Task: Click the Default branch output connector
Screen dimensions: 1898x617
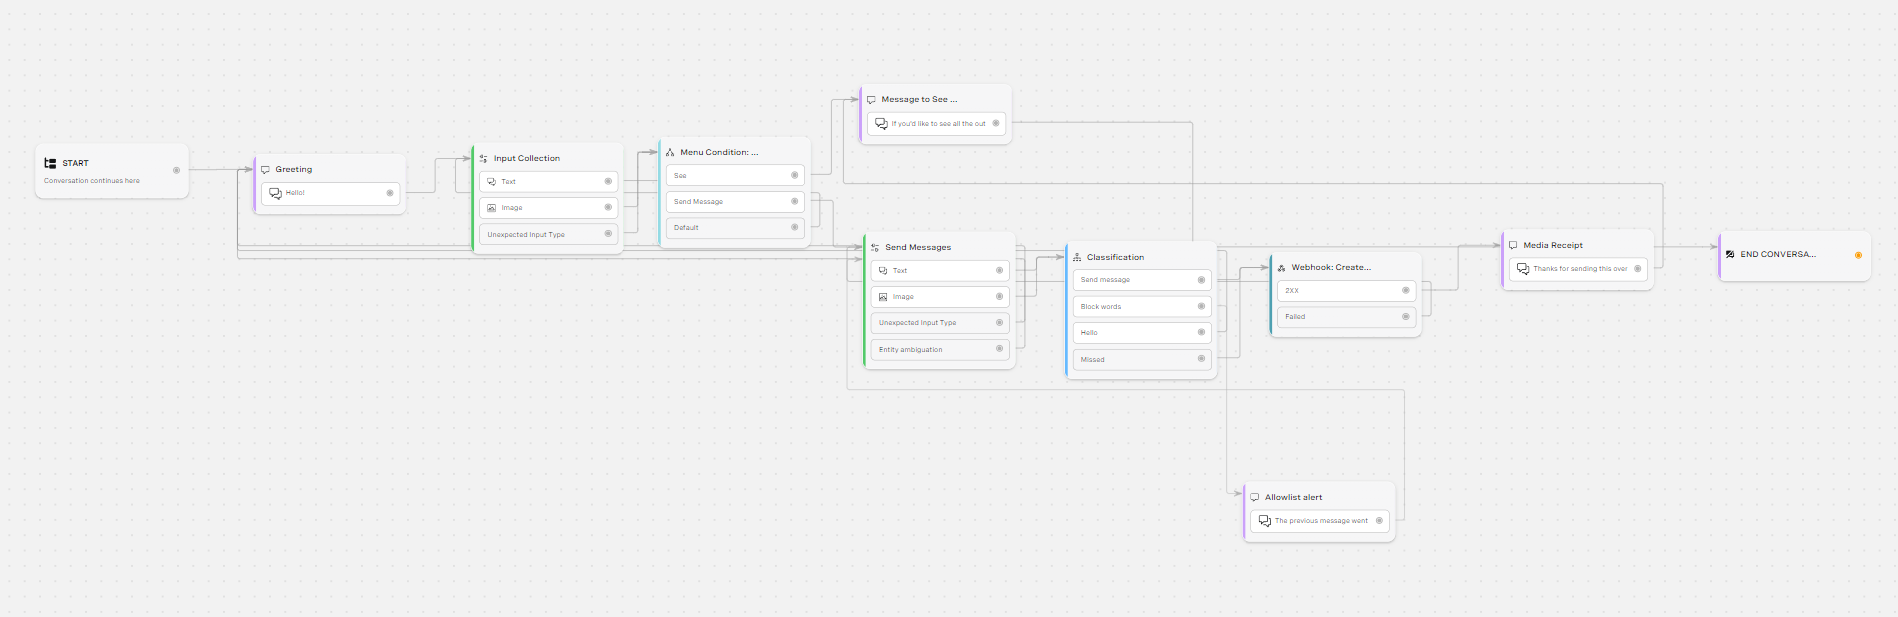Action: (795, 227)
